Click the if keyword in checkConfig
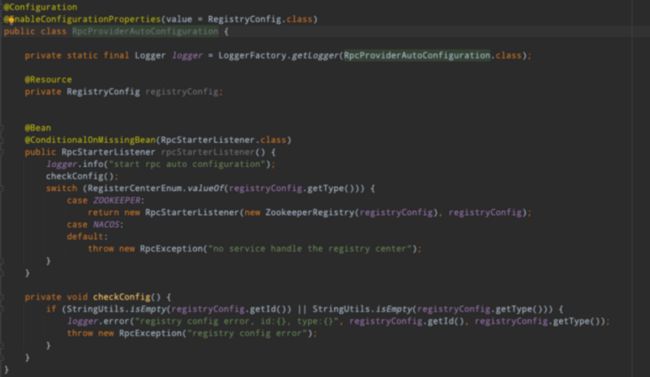 coord(51,309)
